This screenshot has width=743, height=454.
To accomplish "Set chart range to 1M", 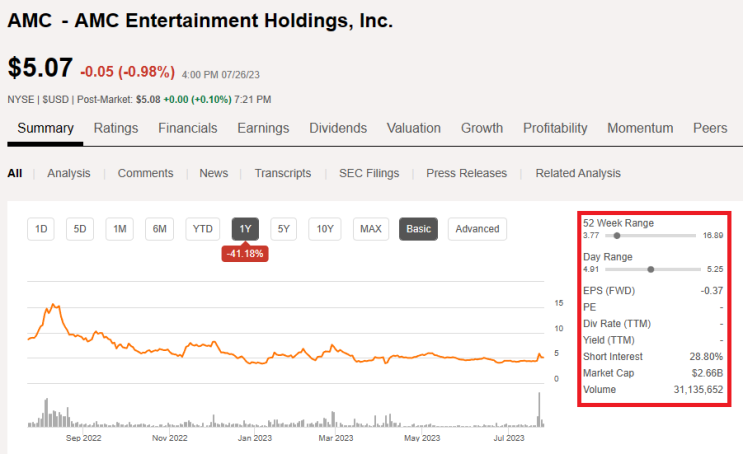I will click(119, 229).
